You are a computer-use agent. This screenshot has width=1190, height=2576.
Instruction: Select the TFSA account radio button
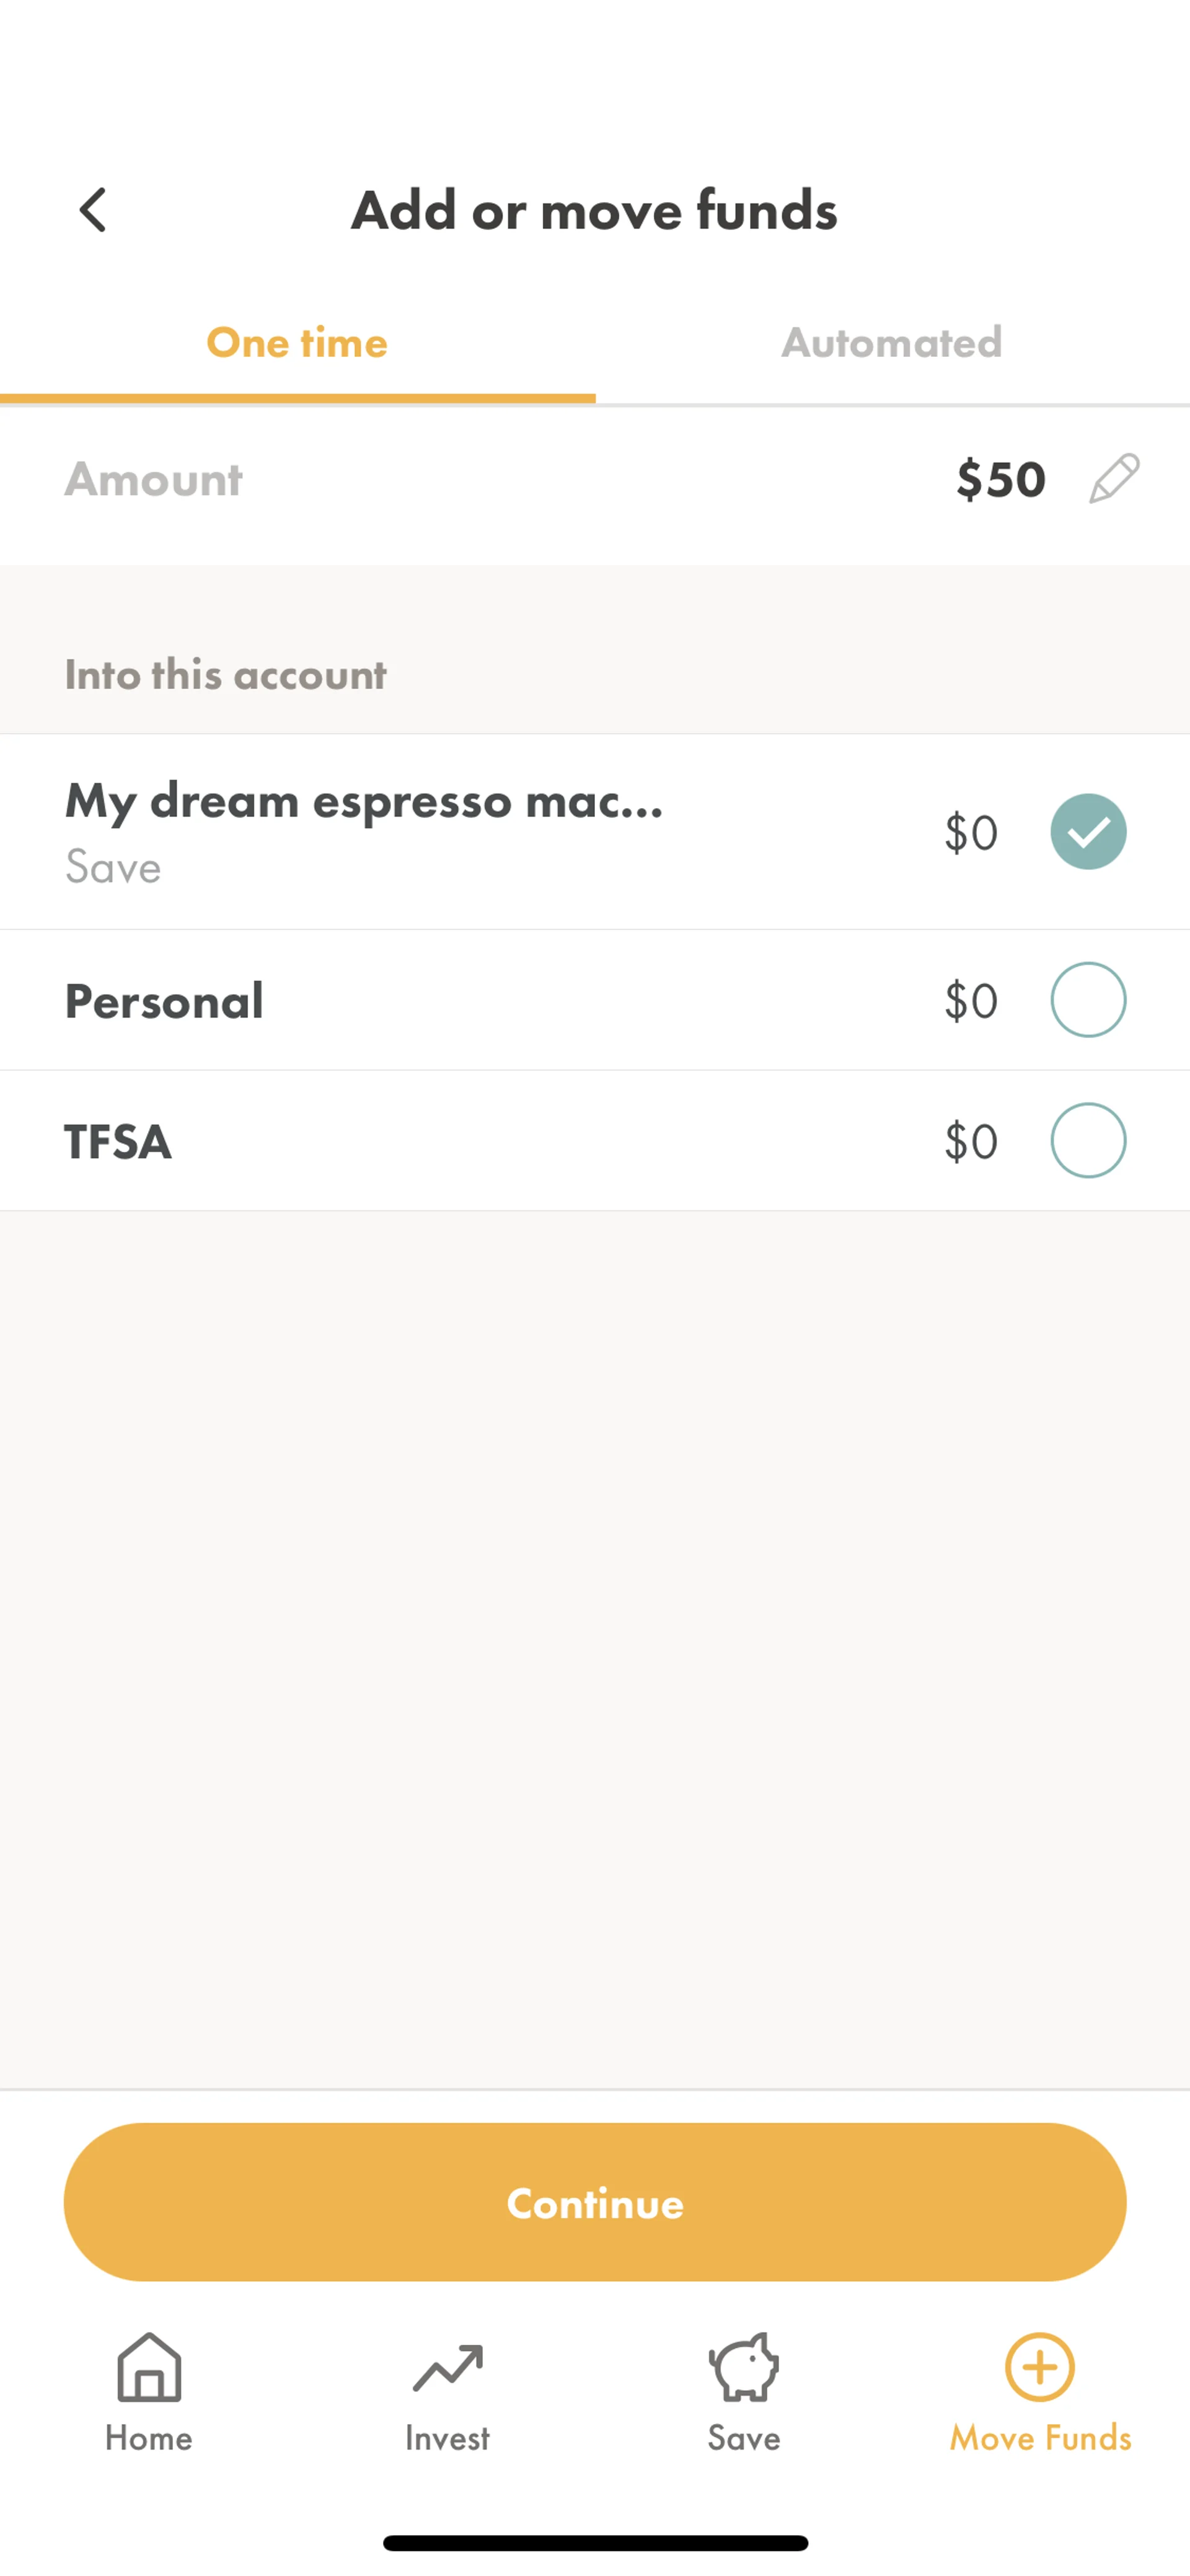click(x=1088, y=1140)
